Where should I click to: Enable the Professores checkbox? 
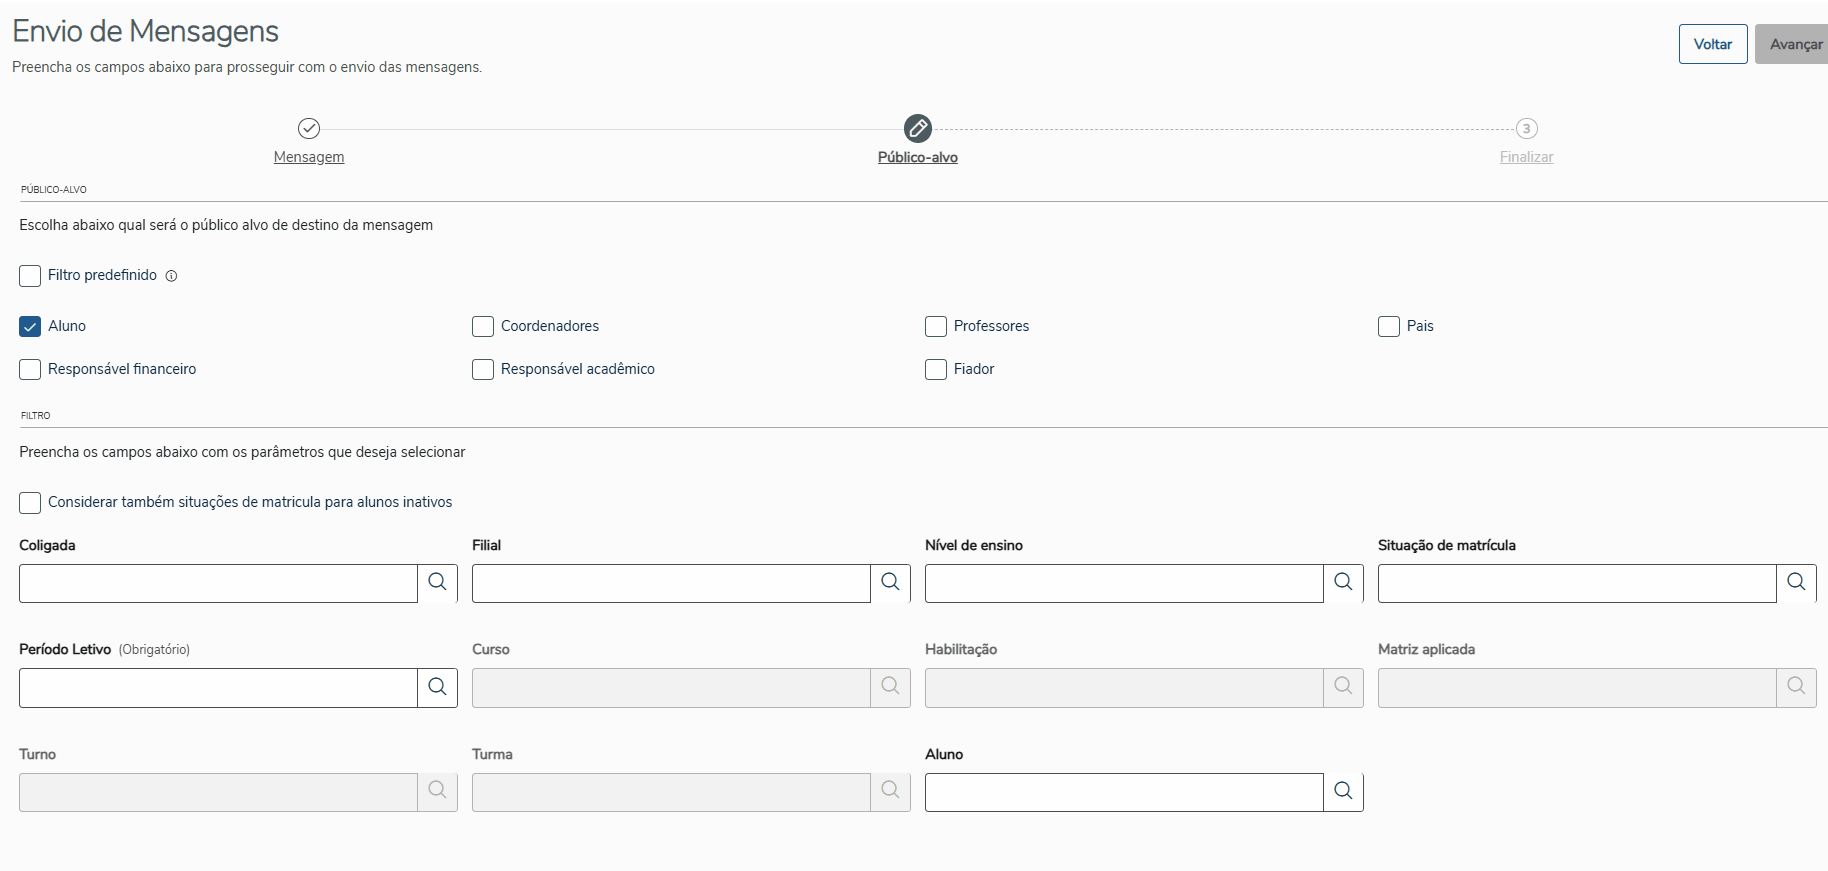point(936,326)
